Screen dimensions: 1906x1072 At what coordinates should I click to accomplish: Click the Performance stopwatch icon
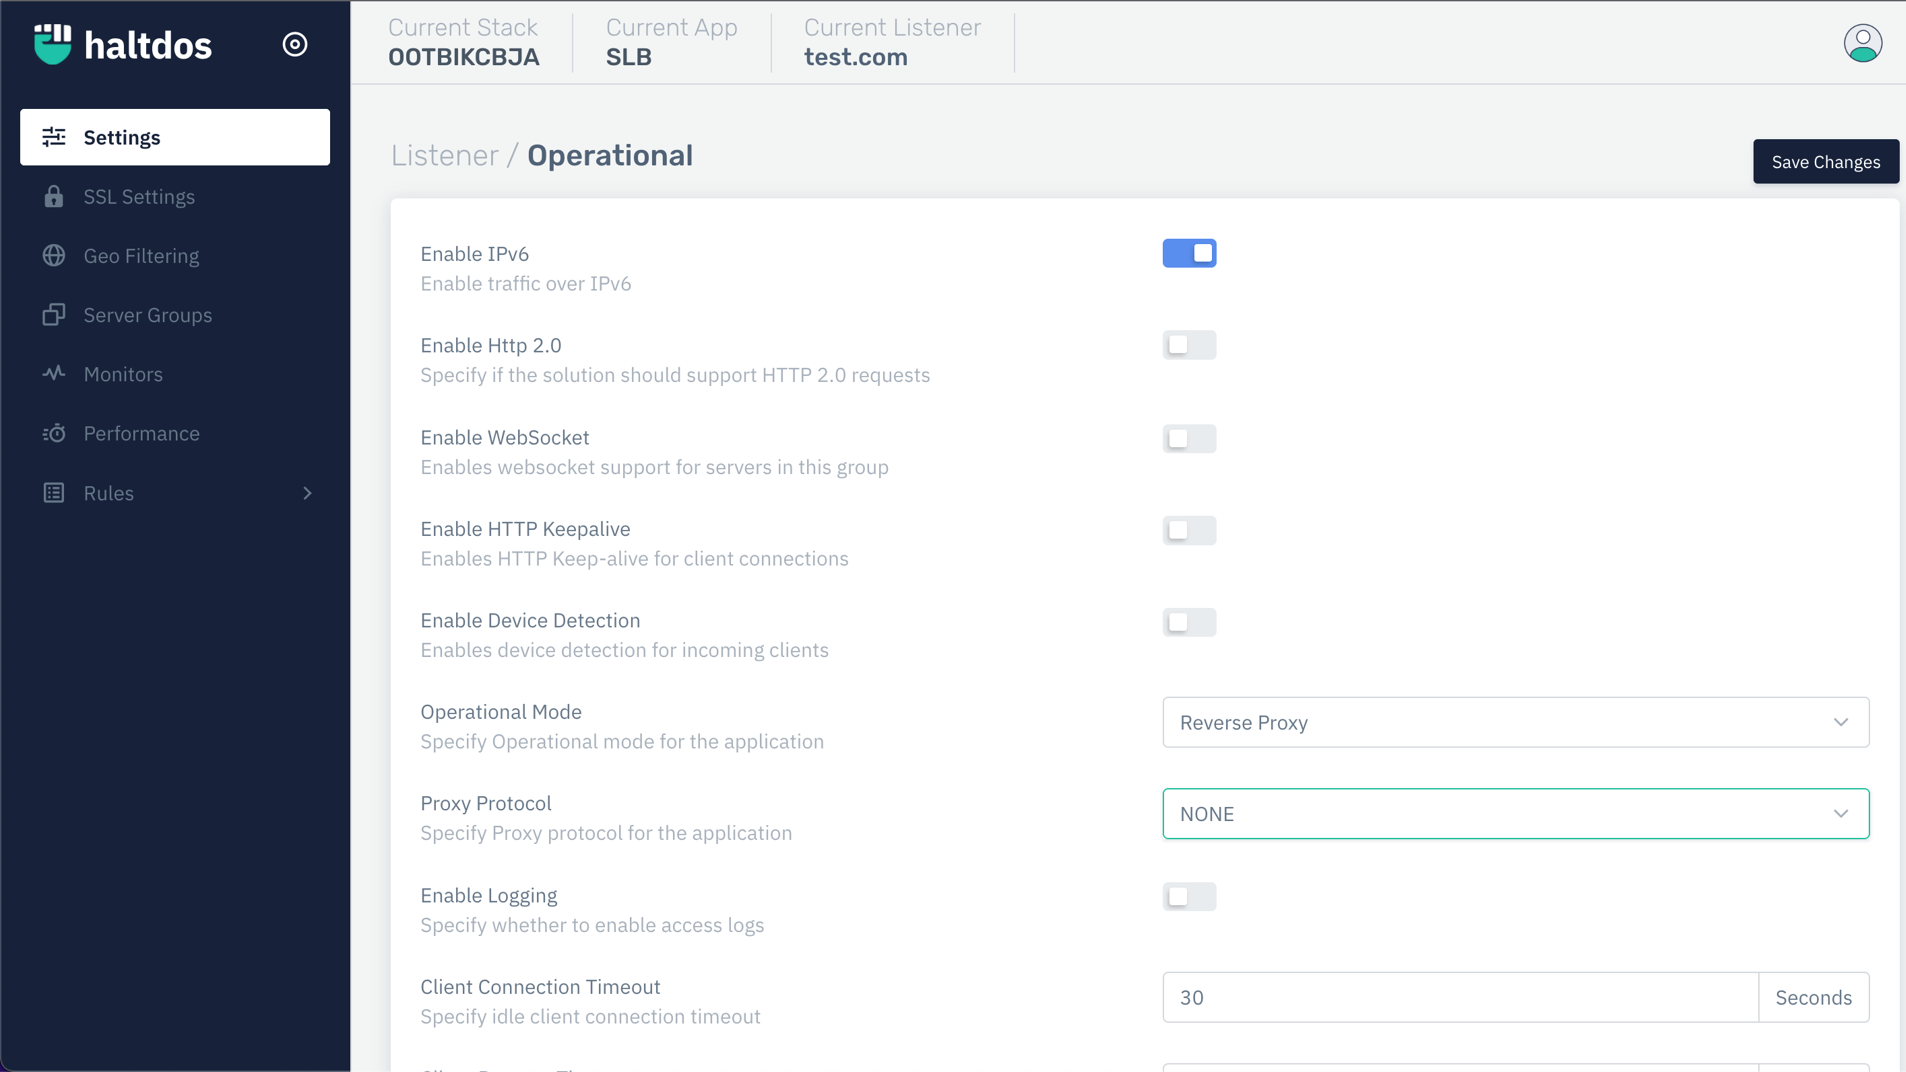[x=54, y=433]
